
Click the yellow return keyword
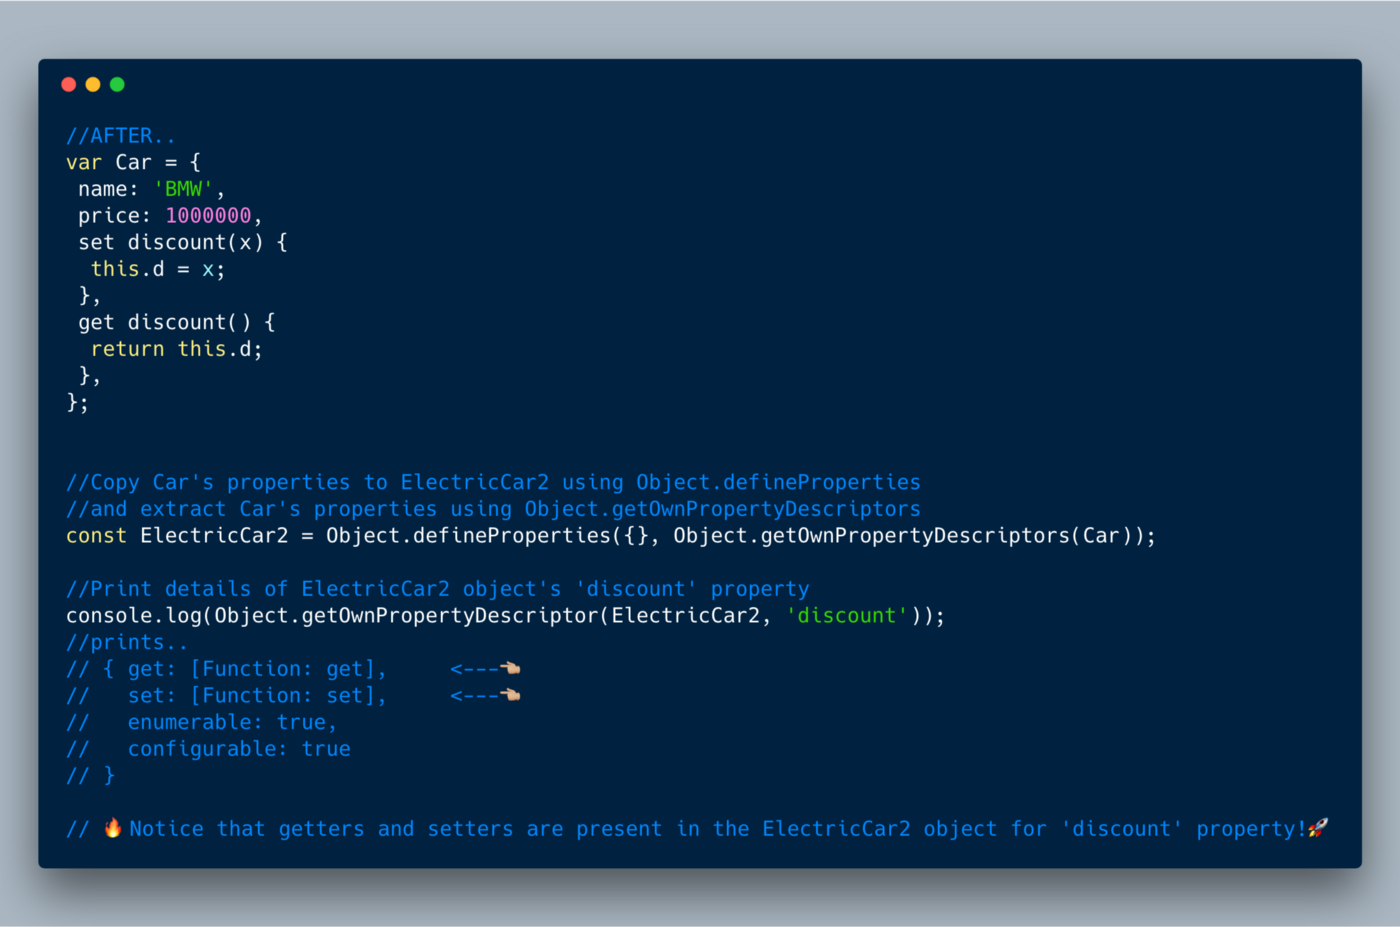127,349
